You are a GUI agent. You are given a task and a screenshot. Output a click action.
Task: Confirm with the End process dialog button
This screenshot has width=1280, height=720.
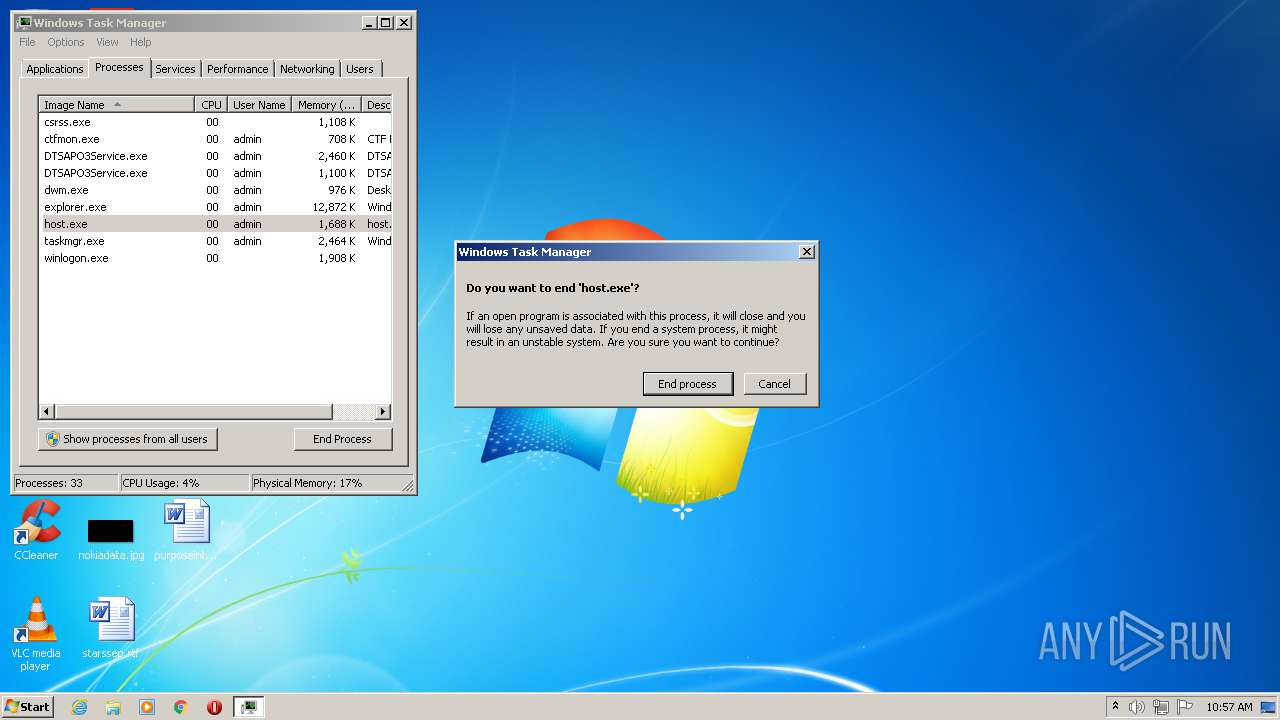click(x=687, y=384)
